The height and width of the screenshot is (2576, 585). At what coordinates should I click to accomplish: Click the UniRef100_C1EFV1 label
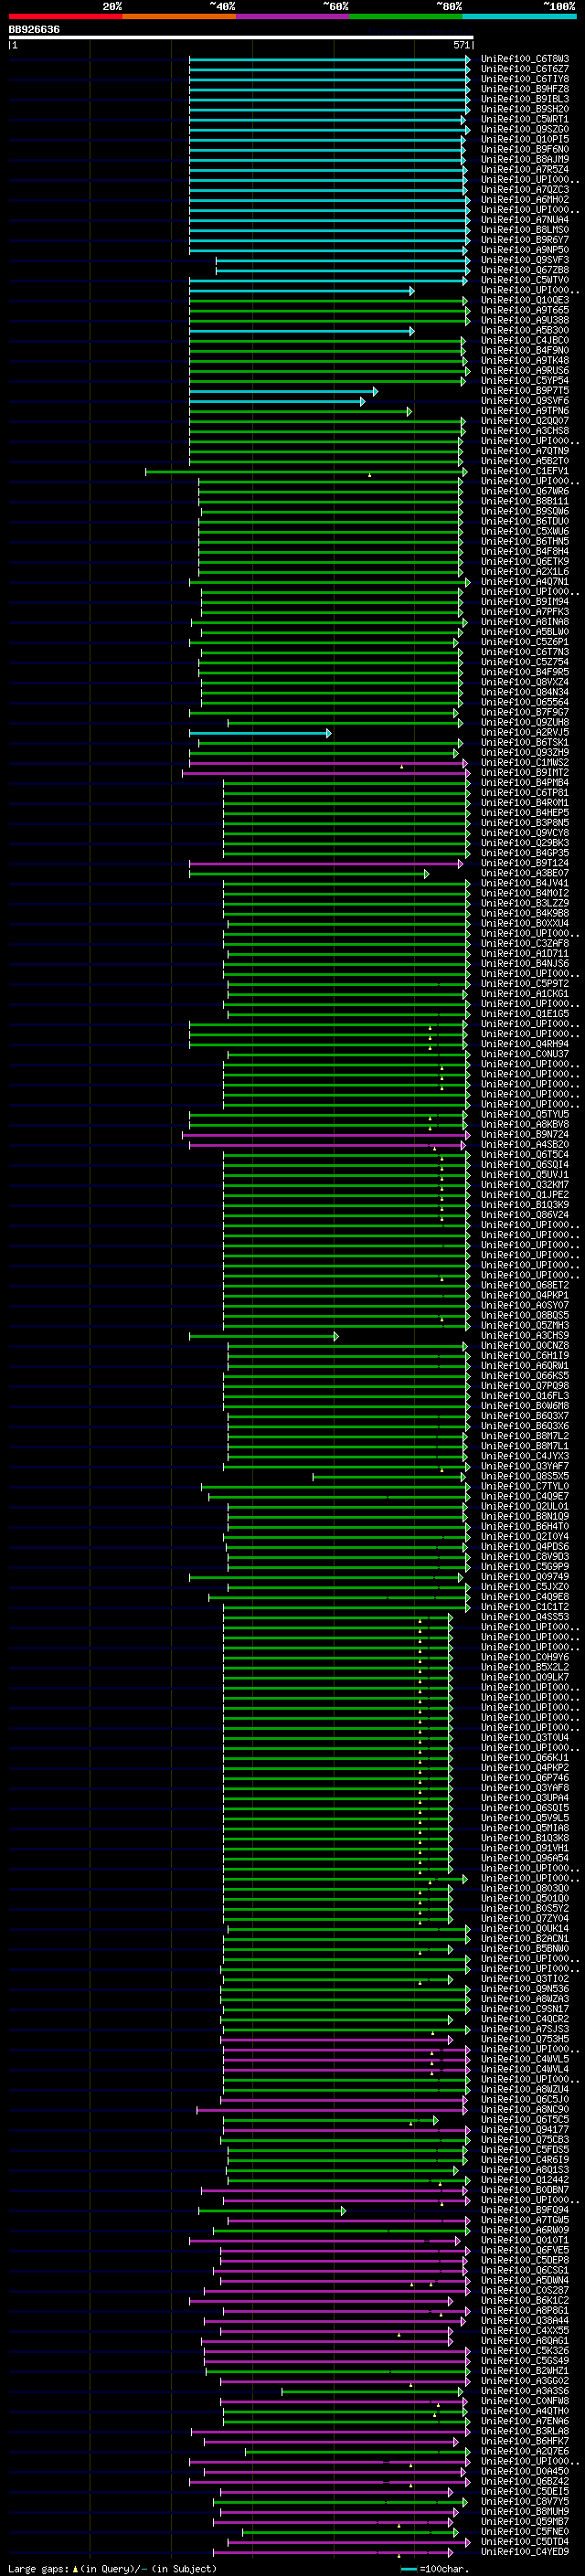[x=525, y=471]
